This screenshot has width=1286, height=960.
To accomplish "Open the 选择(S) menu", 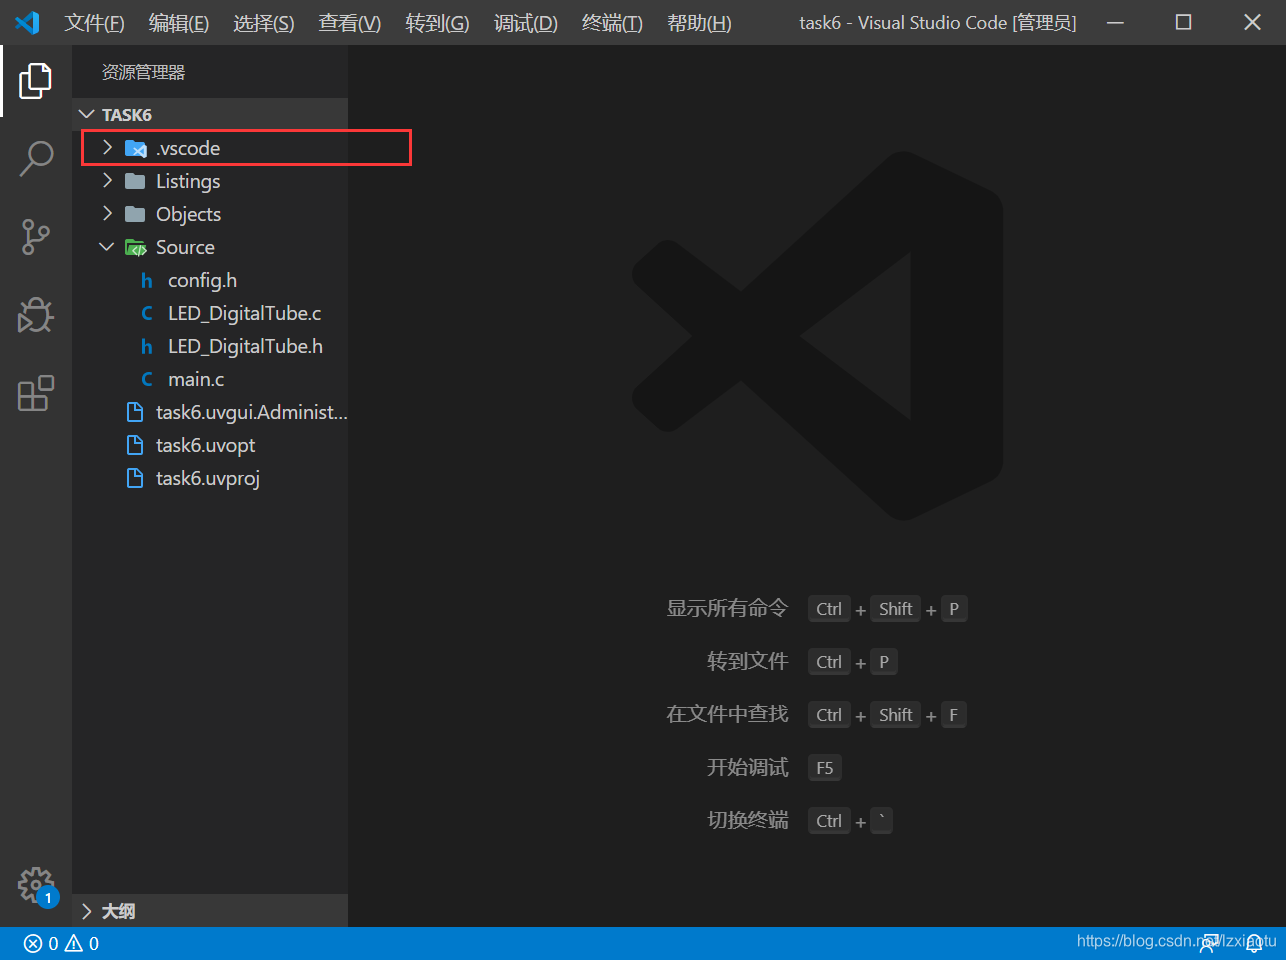I will 264,22.
